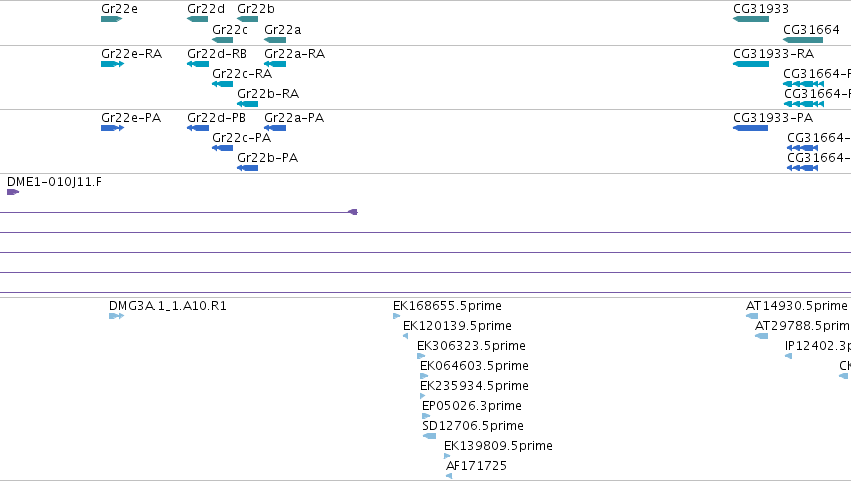
Task: Click the blue Gr22e-PA protein glyph
Action: tap(112, 128)
